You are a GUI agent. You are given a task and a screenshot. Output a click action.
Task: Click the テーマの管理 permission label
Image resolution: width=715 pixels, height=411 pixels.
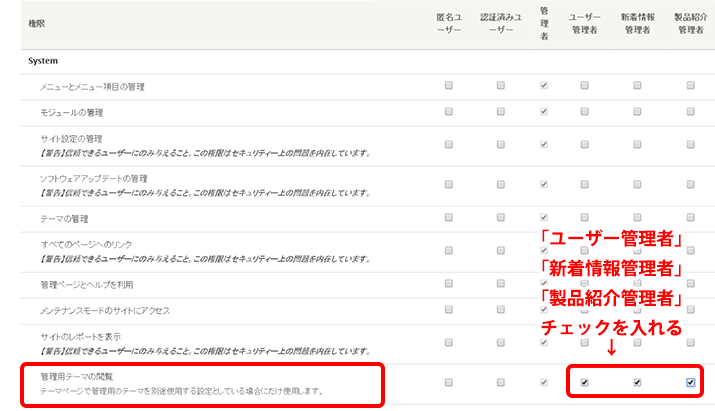click(x=64, y=219)
